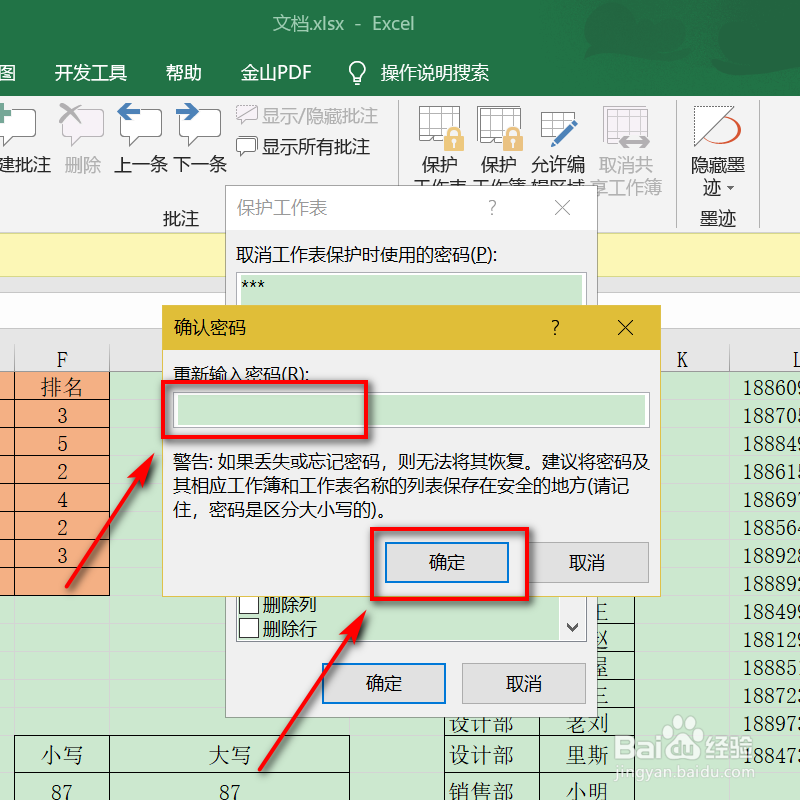Select the Protect Sheet (保护工作表) icon
Image resolution: width=800 pixels, height=800 pixels.
[x=438, y=135]
